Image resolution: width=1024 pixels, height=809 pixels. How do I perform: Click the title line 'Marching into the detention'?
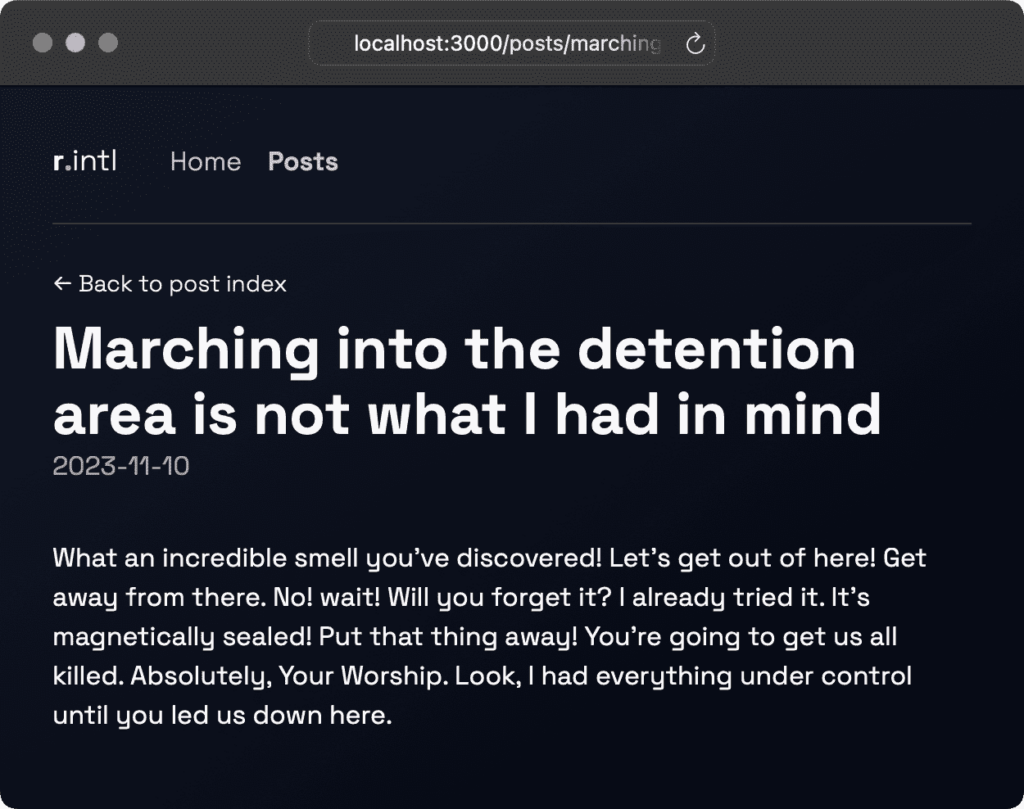click(x=454, y=350)
